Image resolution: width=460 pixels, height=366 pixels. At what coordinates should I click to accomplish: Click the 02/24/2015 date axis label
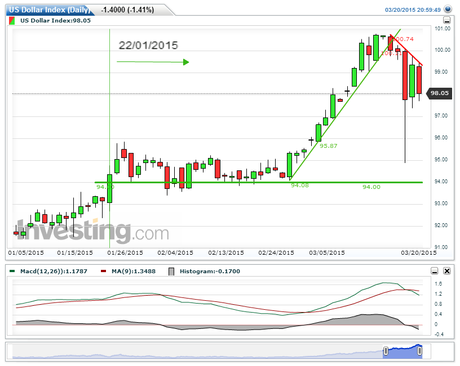click(x=276, y=253)
